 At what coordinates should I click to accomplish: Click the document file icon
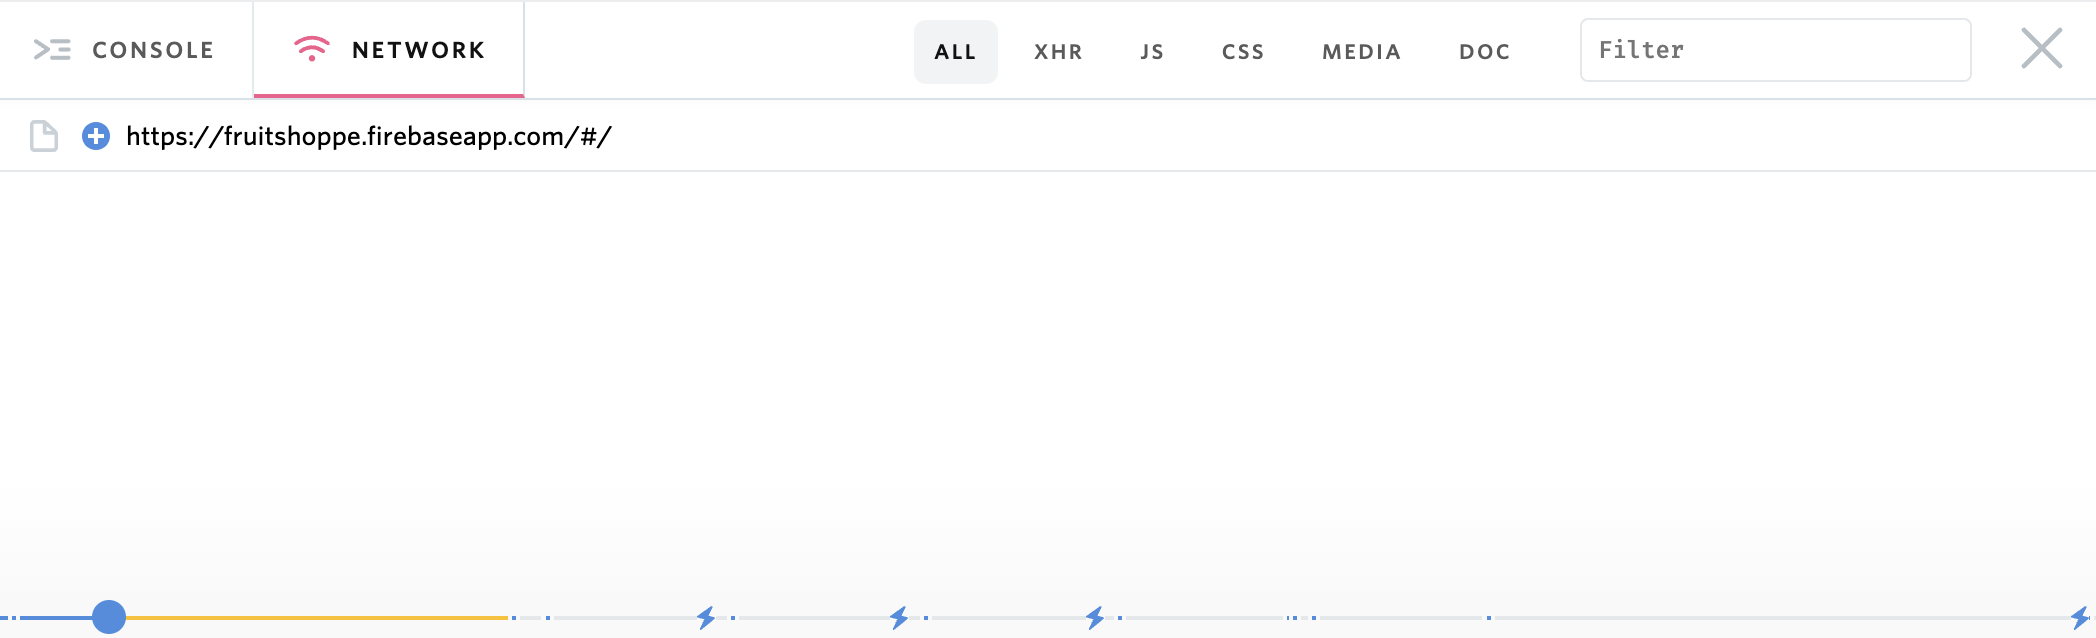(x=44, y=136)
